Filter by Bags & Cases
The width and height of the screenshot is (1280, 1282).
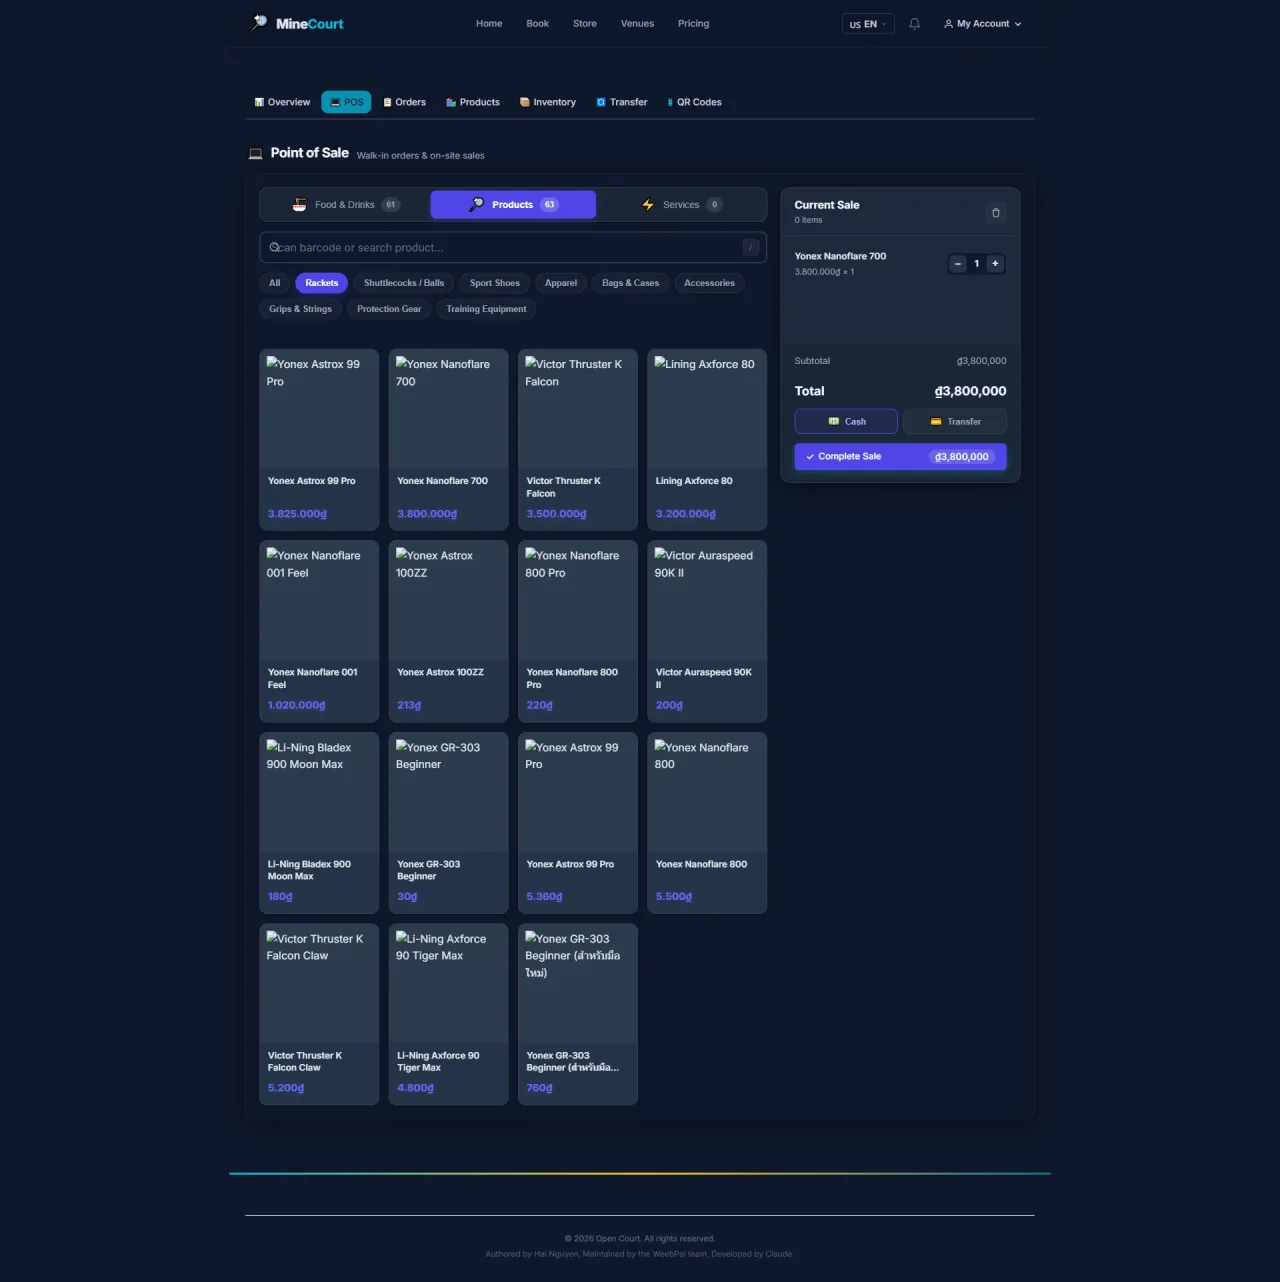click(631, 283)
